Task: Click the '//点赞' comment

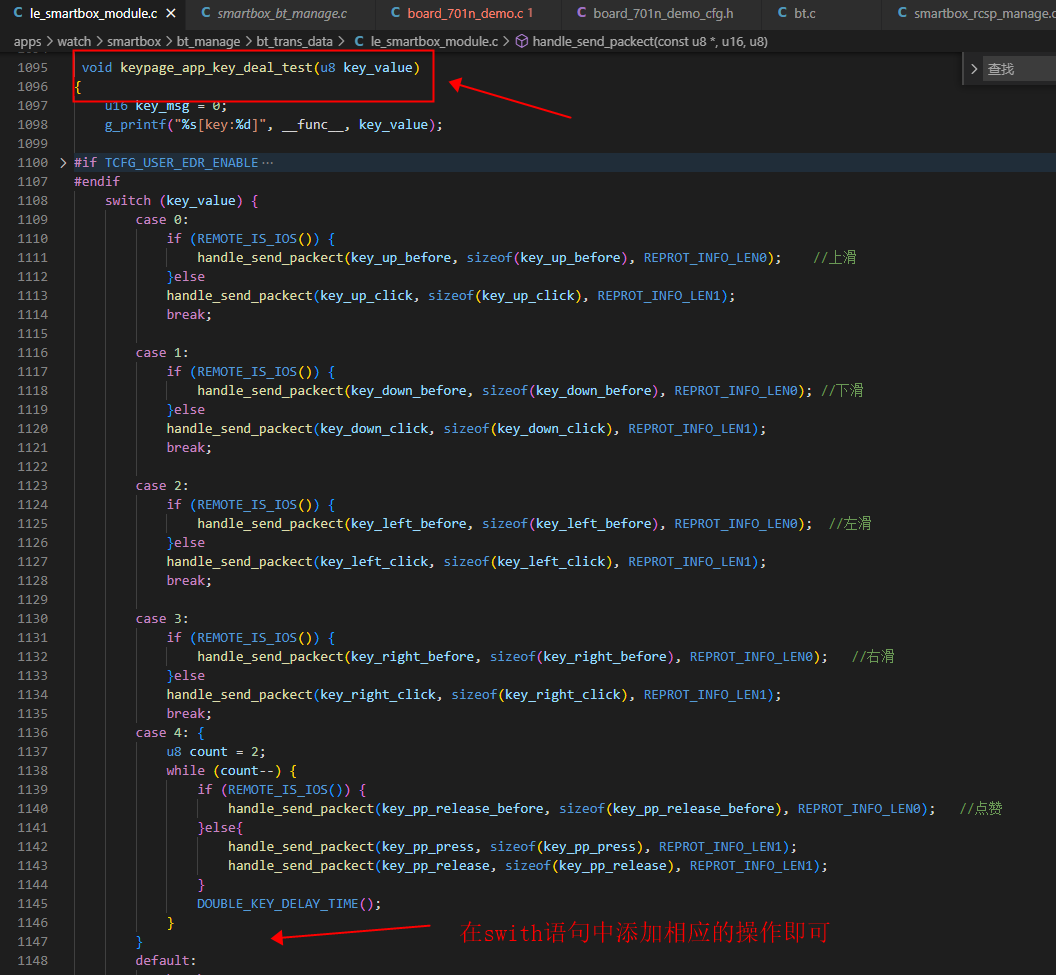Action: (x=981, y=809)
